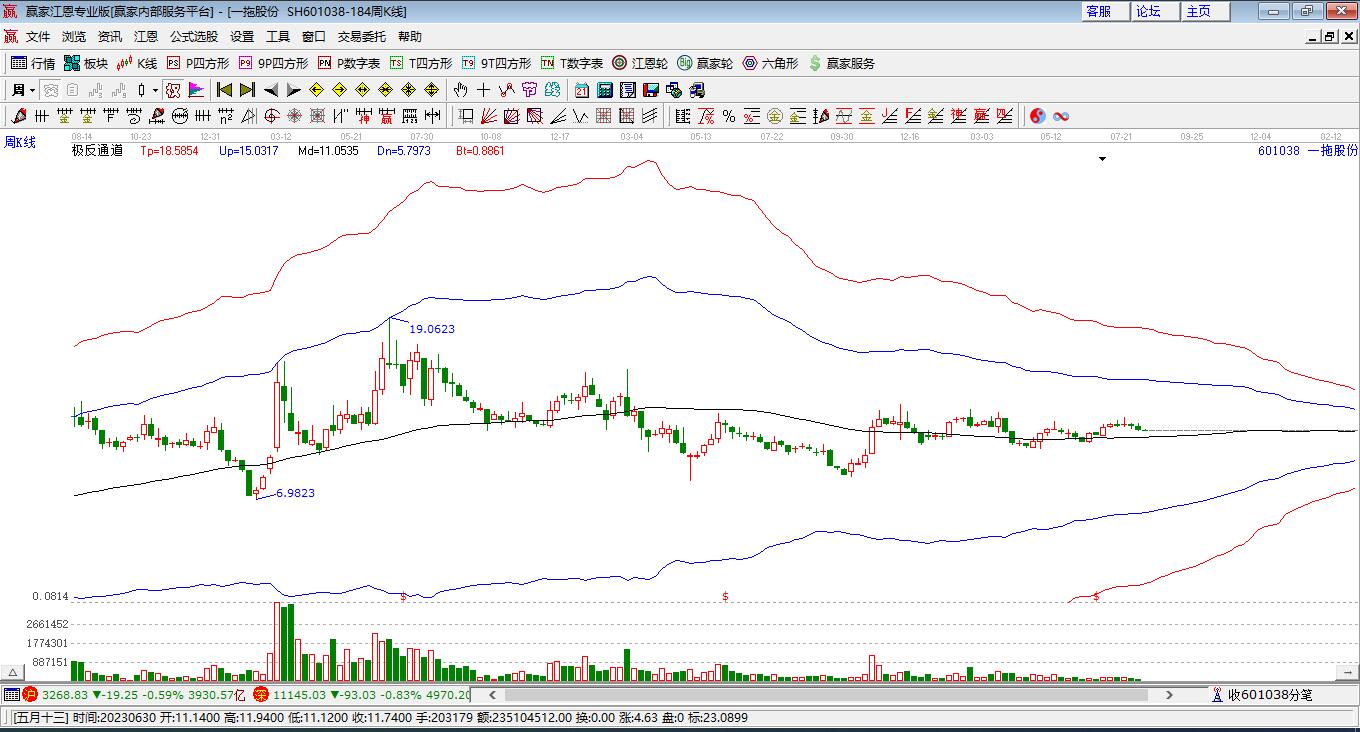This screenshot has width=1360, height=732.
Task: Click the yin-yang taiji icon
Action: point(1037,116)
